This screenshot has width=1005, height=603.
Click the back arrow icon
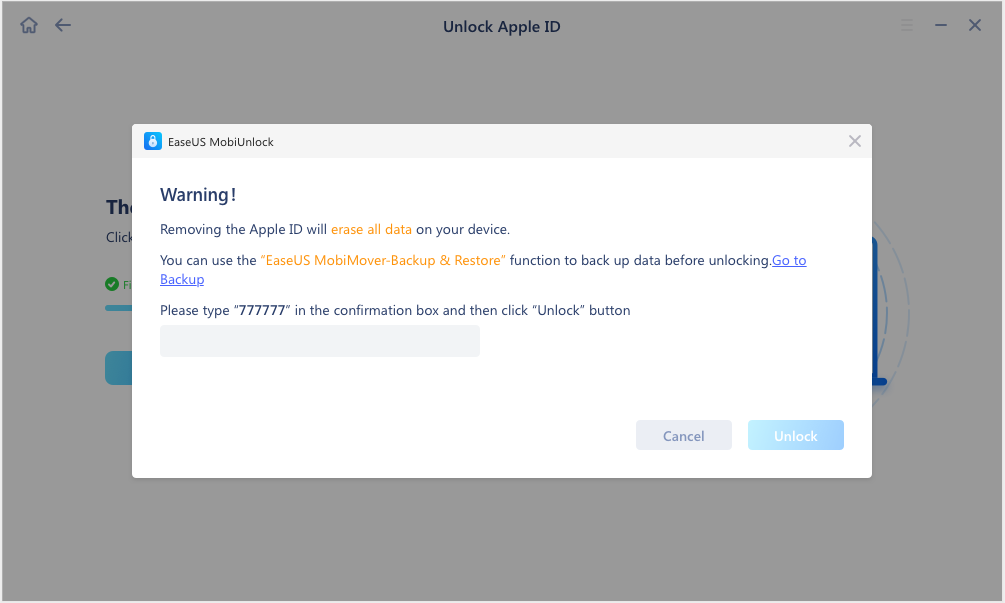[63, 26]
